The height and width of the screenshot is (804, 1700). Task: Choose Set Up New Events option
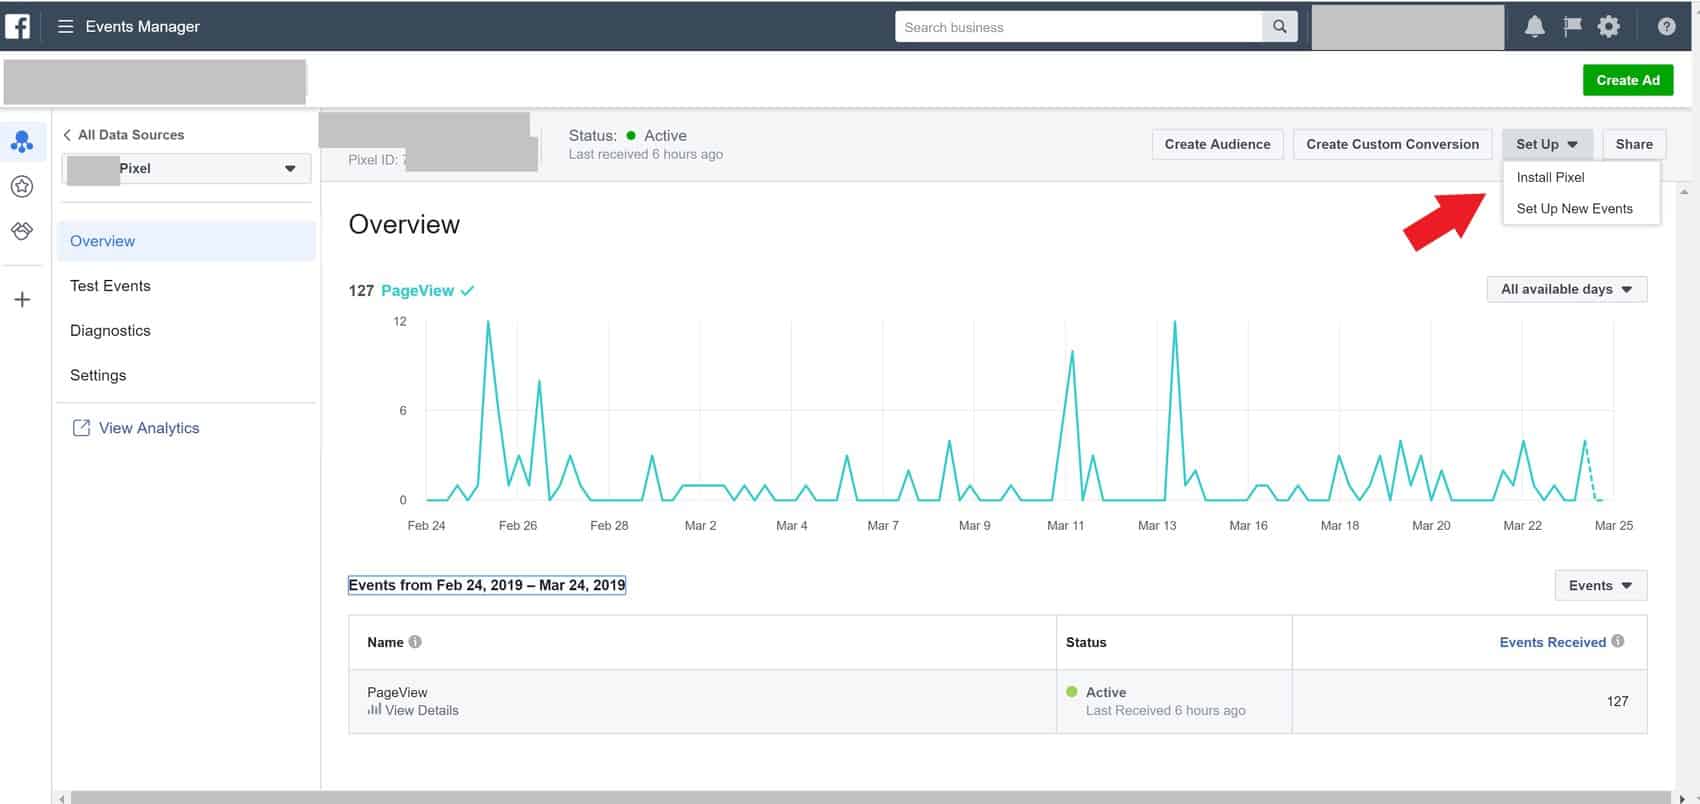(x=1575, y=208)
